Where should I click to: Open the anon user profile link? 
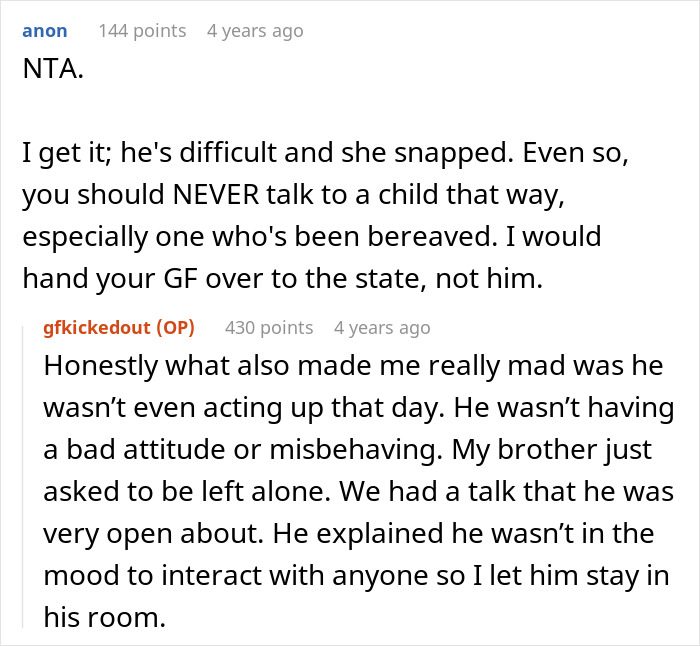[x=44, y=31]
